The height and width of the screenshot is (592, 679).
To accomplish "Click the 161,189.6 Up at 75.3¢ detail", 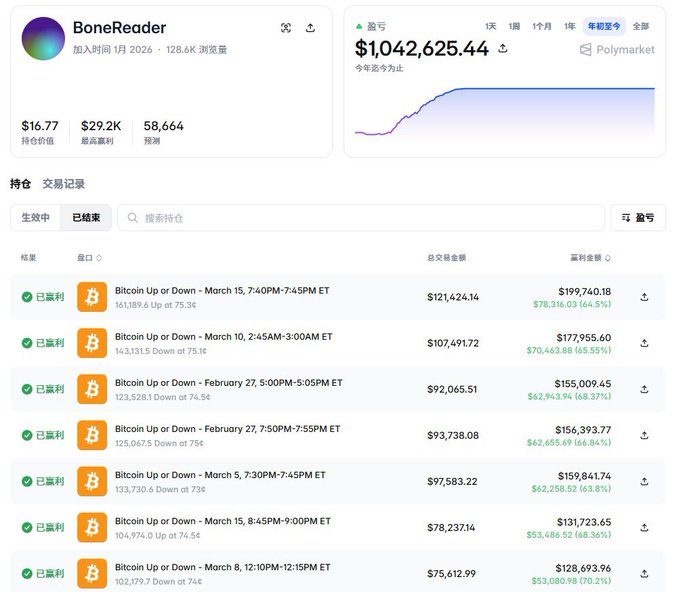I will pos(155,305).
